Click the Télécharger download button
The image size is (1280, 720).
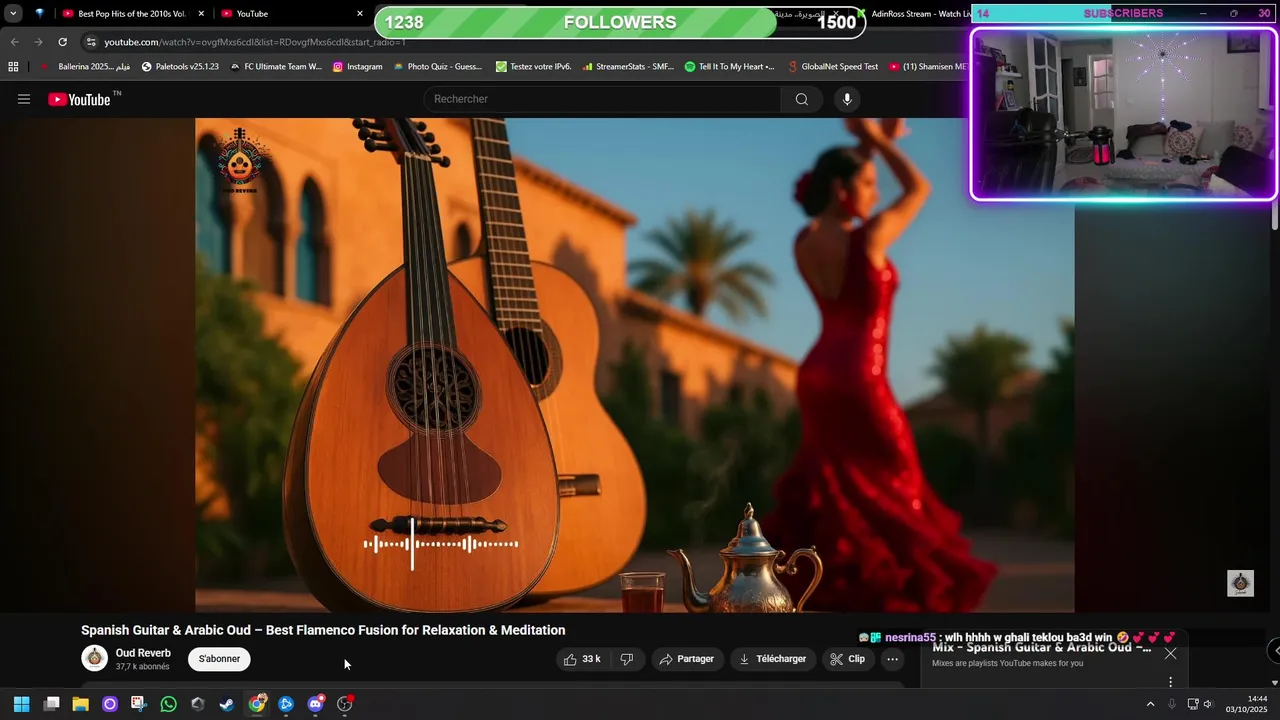(772, 659)
